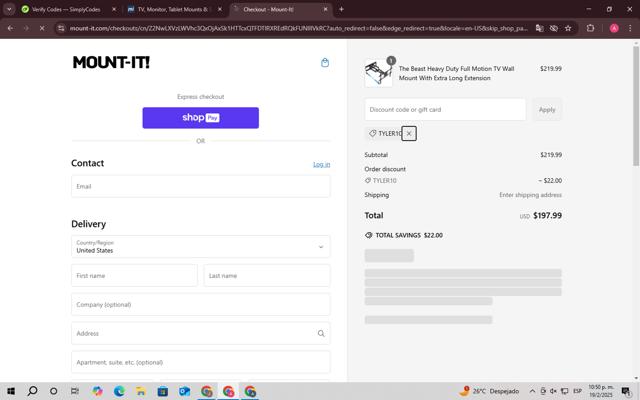Click the muted volume tray icon
640x400 pixels.
point(553,391)
